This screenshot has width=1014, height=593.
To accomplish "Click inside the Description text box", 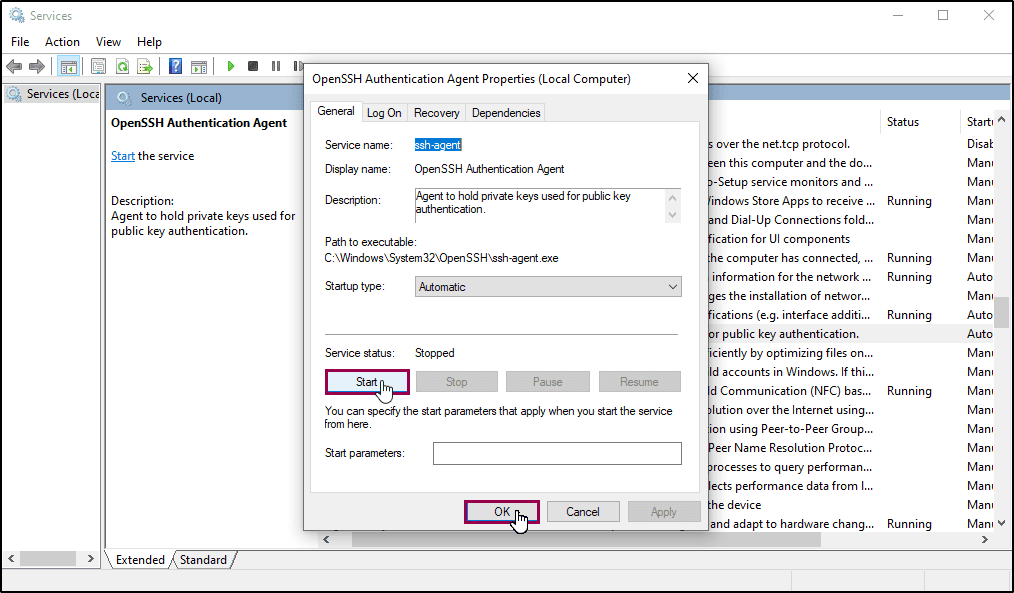I will coord(539,206).
